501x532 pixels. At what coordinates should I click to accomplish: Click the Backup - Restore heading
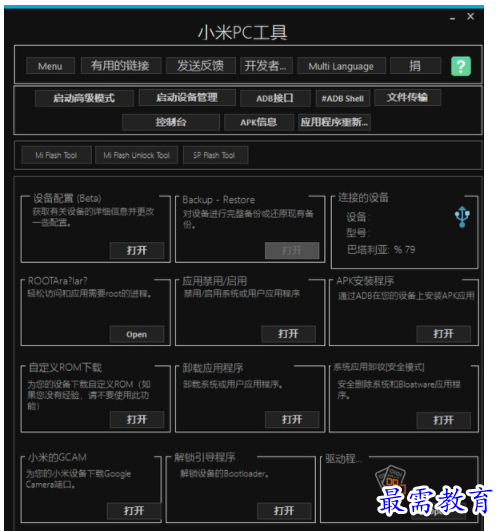218,200
